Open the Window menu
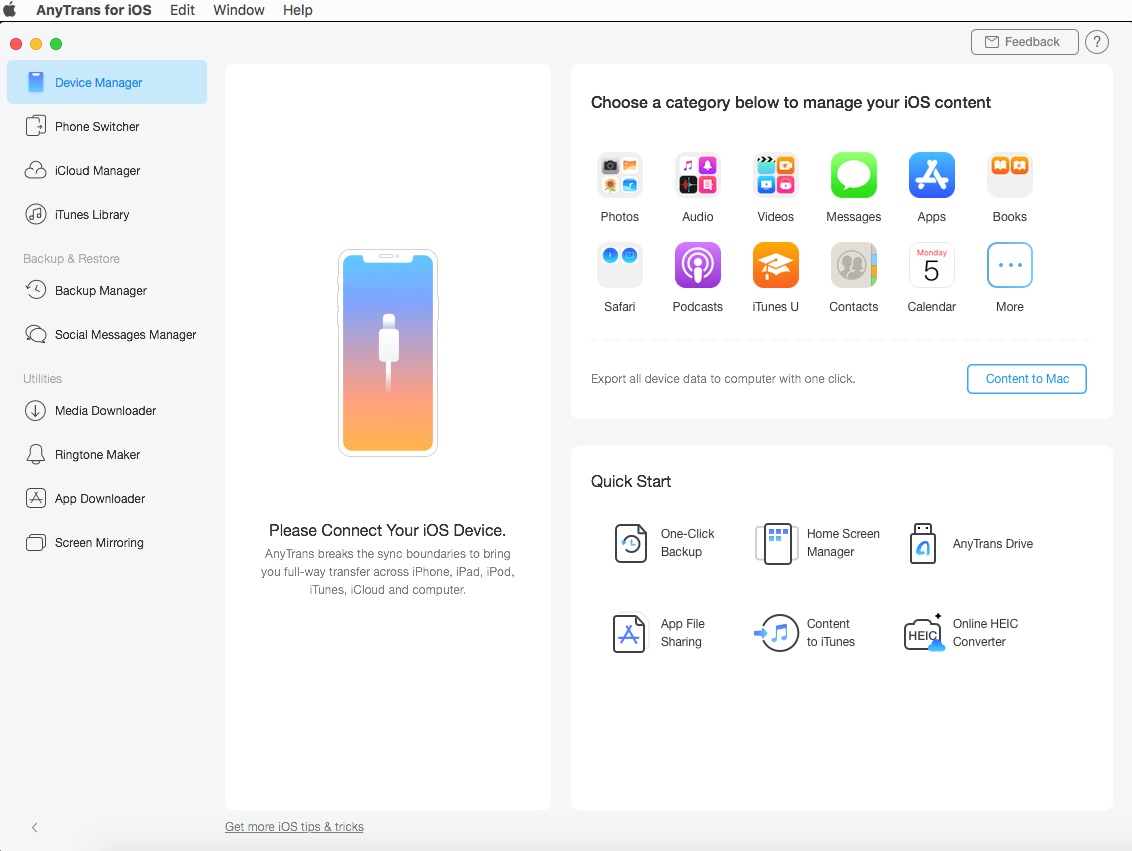Screen dimensions: 1132x851 point(239,10)
